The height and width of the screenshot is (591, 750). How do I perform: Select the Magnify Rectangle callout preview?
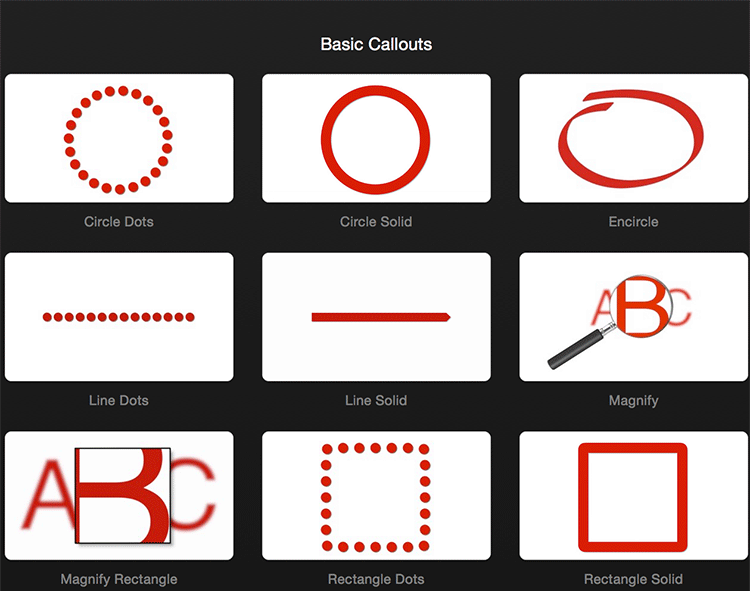(x=119, y=496)
